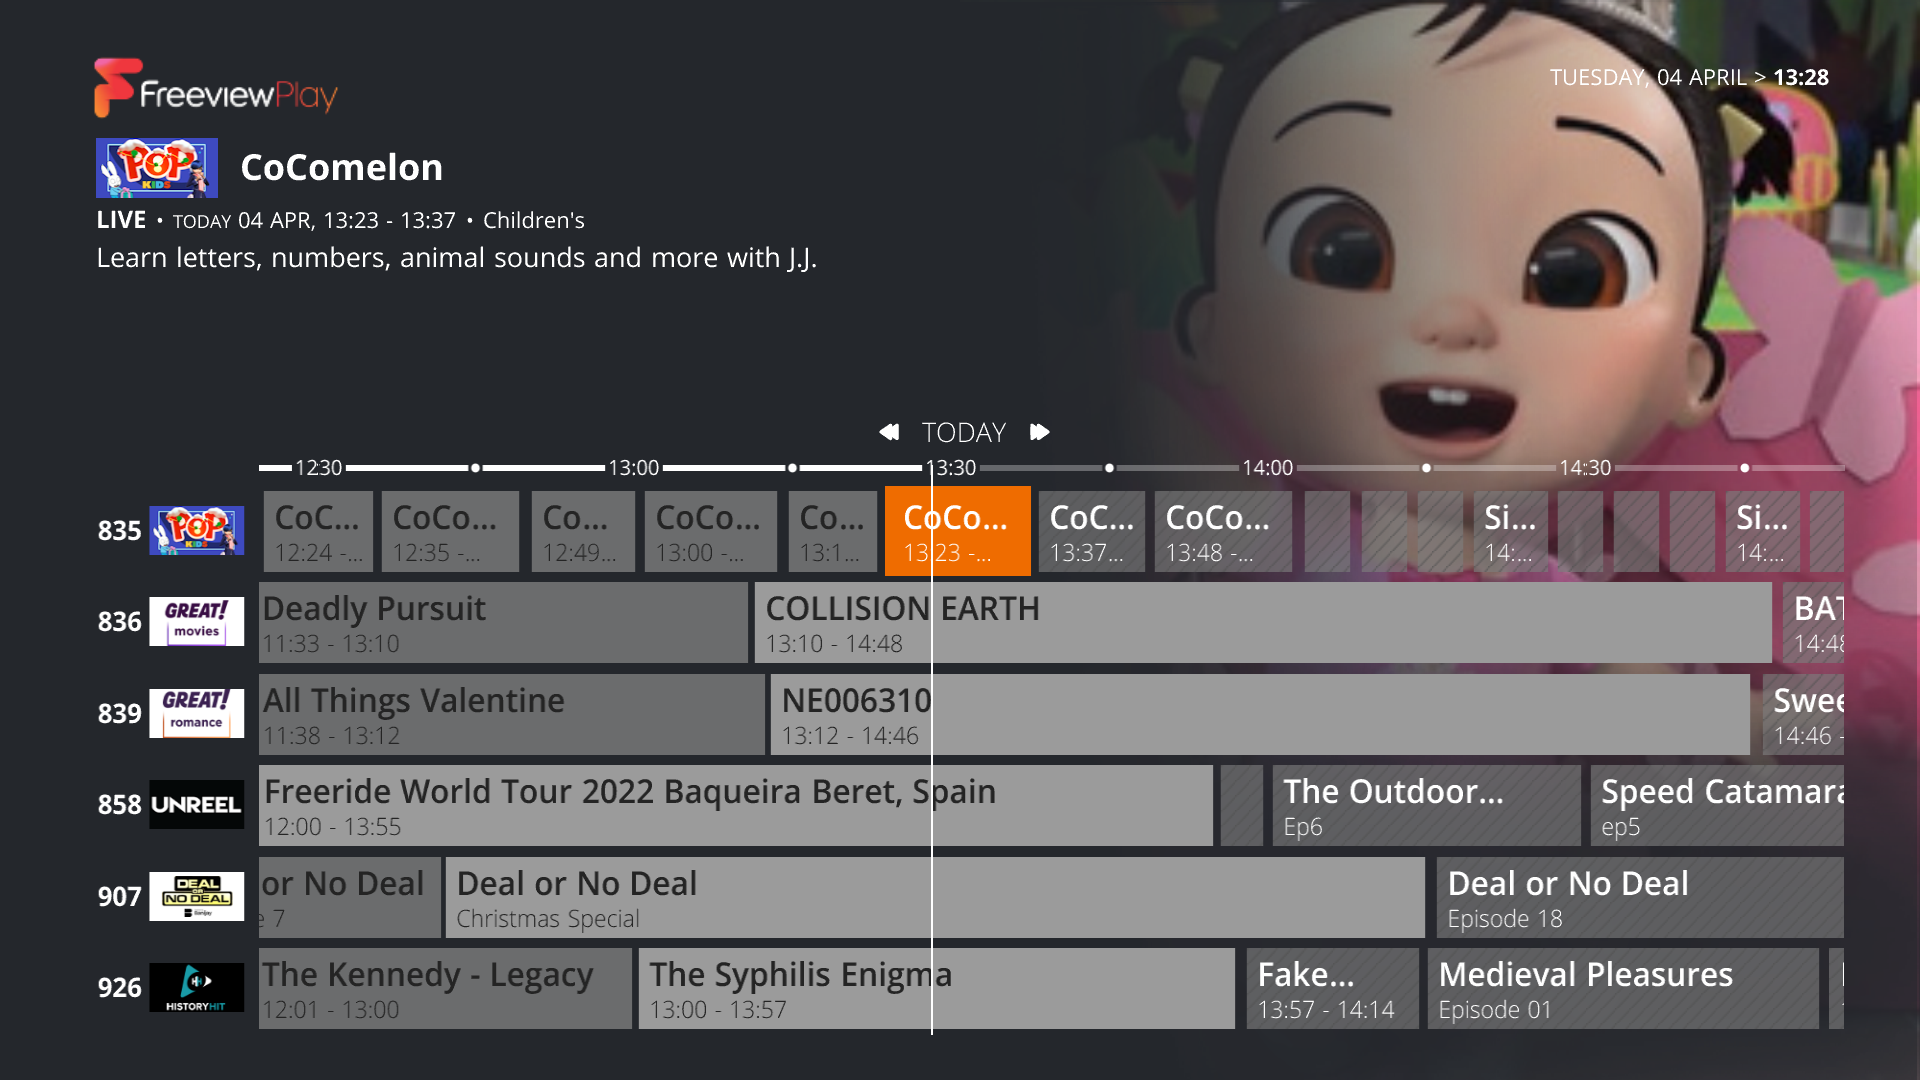Click the 14:00 timeline marker
Image resolution: width=1920 pixels, height=1080 pixels.
(1268, 467)
